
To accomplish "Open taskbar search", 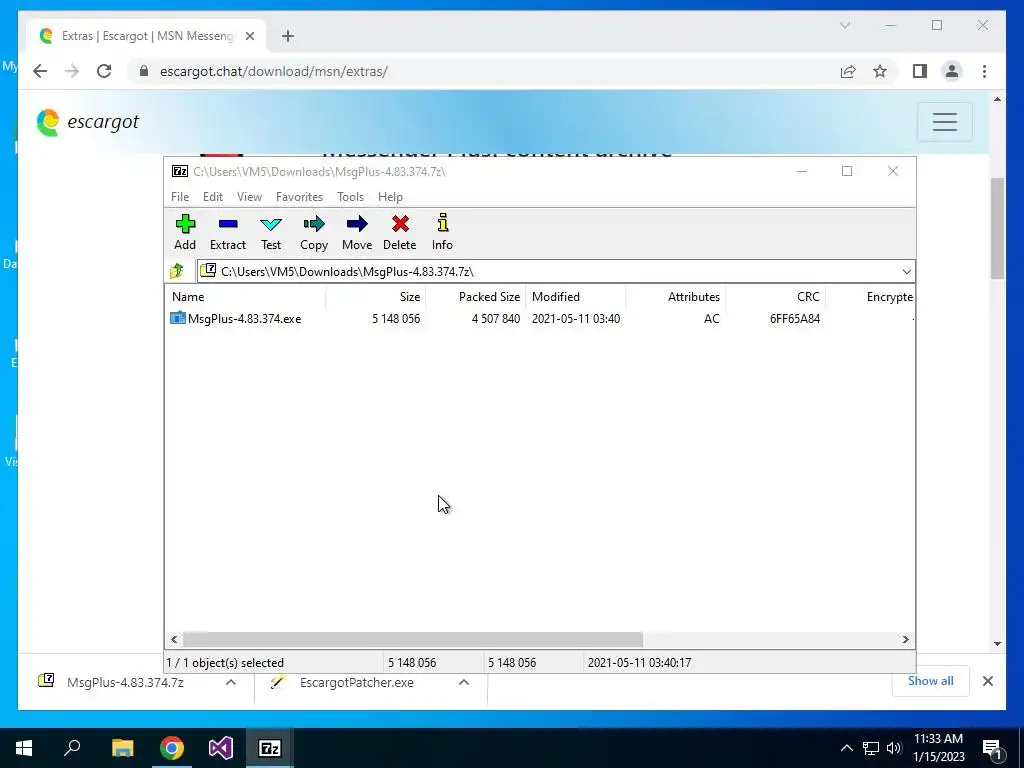I will 72,747.
